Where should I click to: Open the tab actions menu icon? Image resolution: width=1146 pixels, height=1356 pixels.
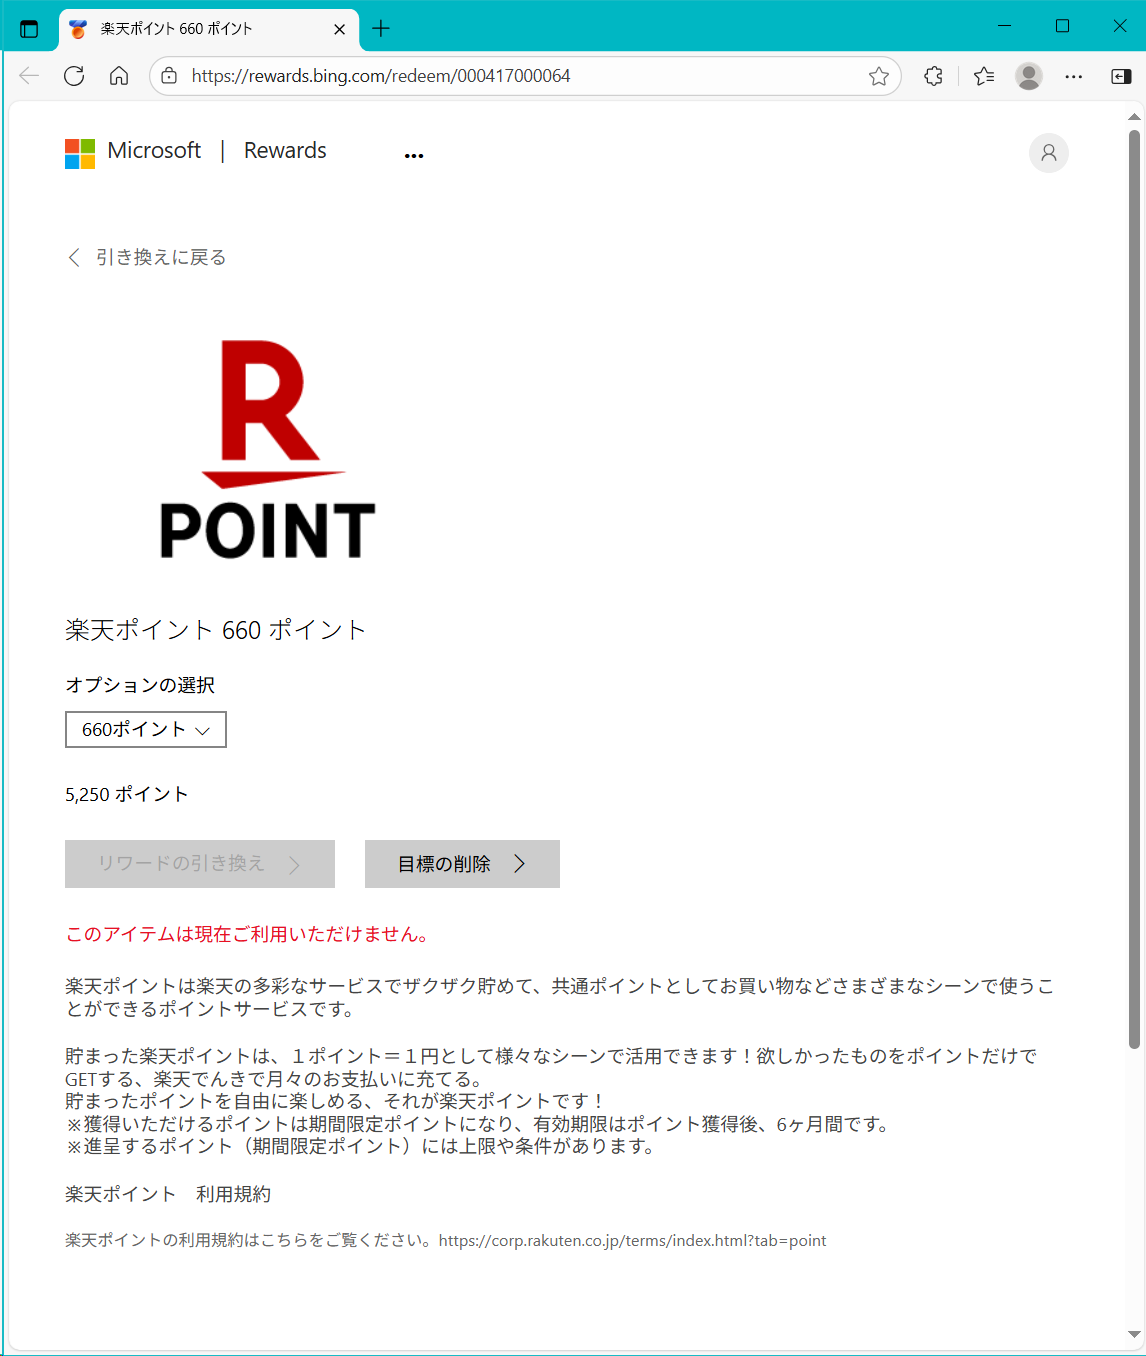29,28
